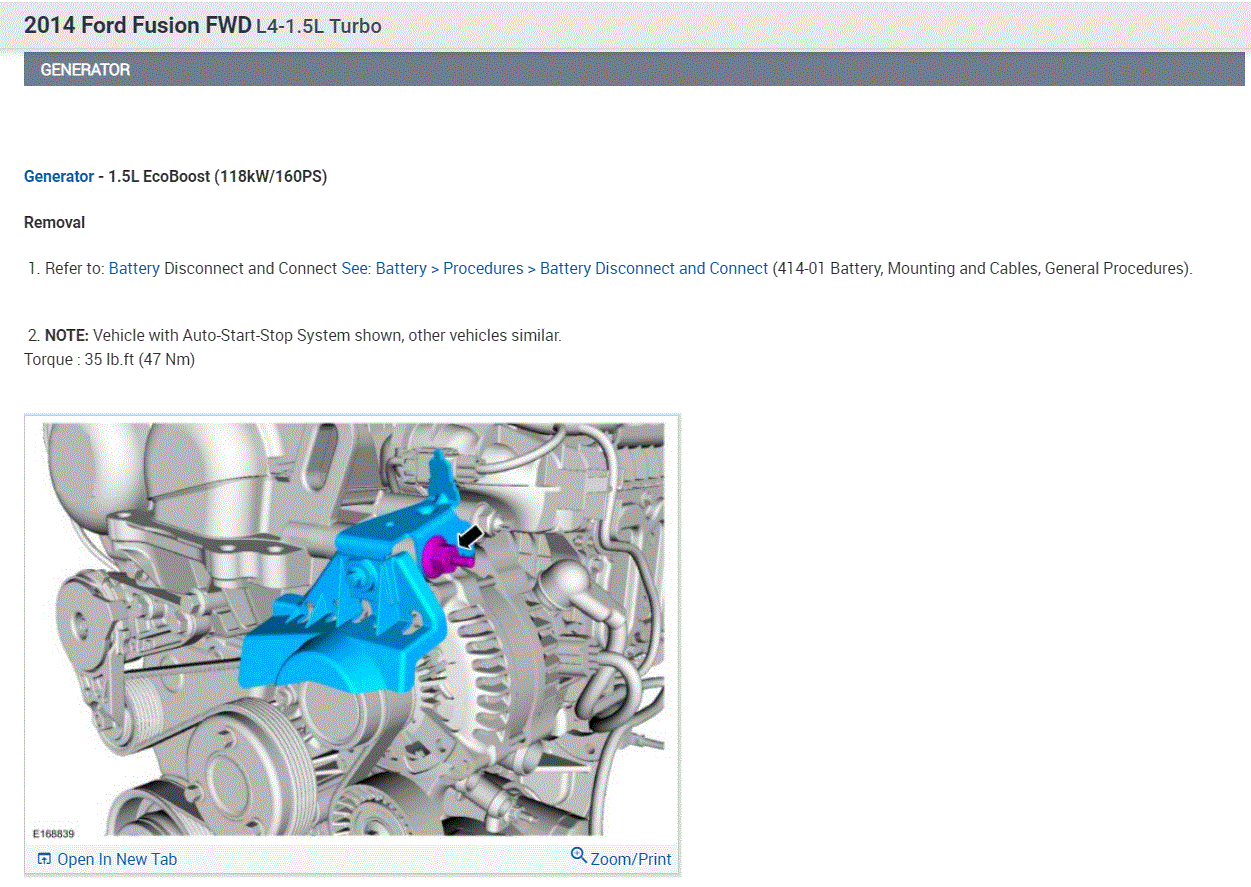Open the Generator link in the heading
Screen dimensions: 1251x887
59,176
